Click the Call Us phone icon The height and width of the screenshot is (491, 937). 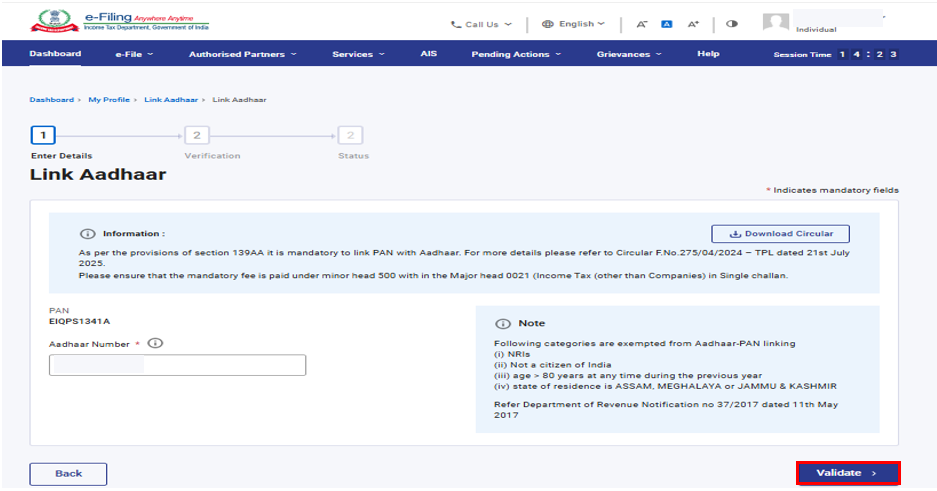click(455, 24)
